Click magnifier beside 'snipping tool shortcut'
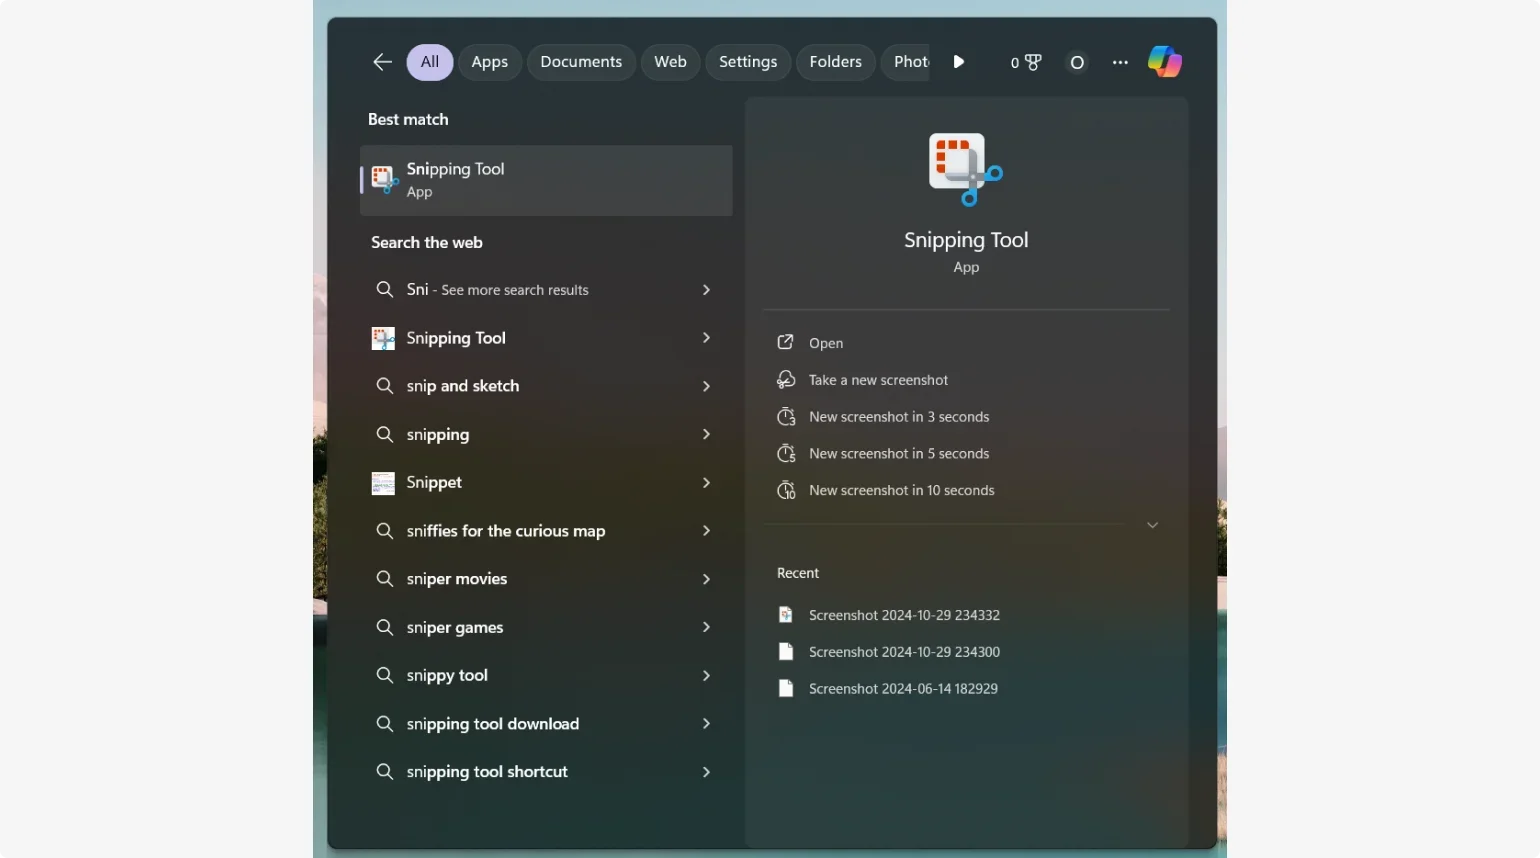Image resolution: width=1540 pixels, height=858 pixels. click(384, 772)
